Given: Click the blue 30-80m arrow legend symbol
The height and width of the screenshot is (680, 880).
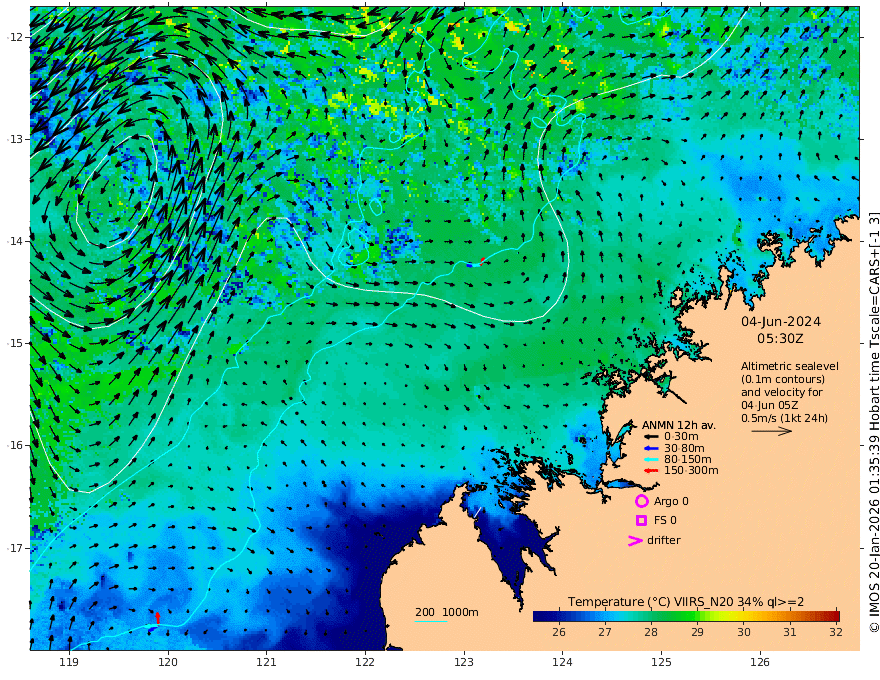Looking at the screenshot, I should pyautogui.click(x=651, y=448).
